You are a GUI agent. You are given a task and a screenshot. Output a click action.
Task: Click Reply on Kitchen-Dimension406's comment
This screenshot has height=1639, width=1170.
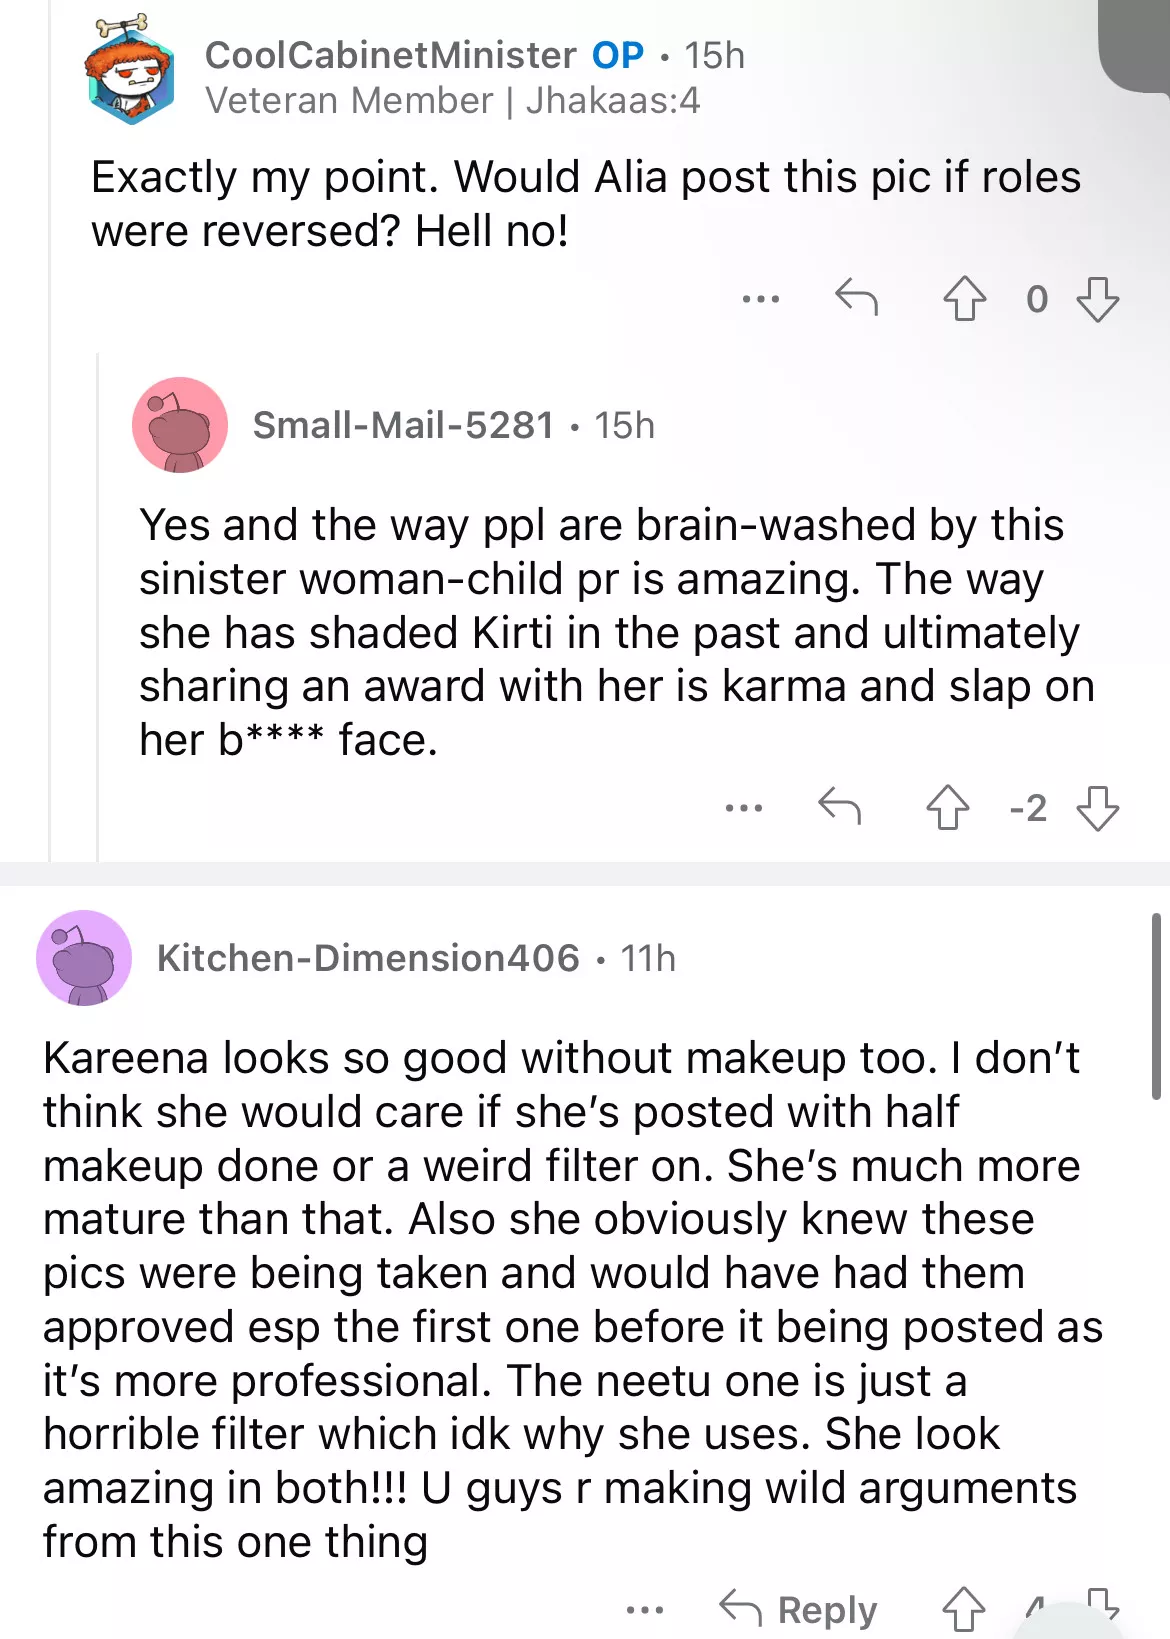[x=798, y=1609]
